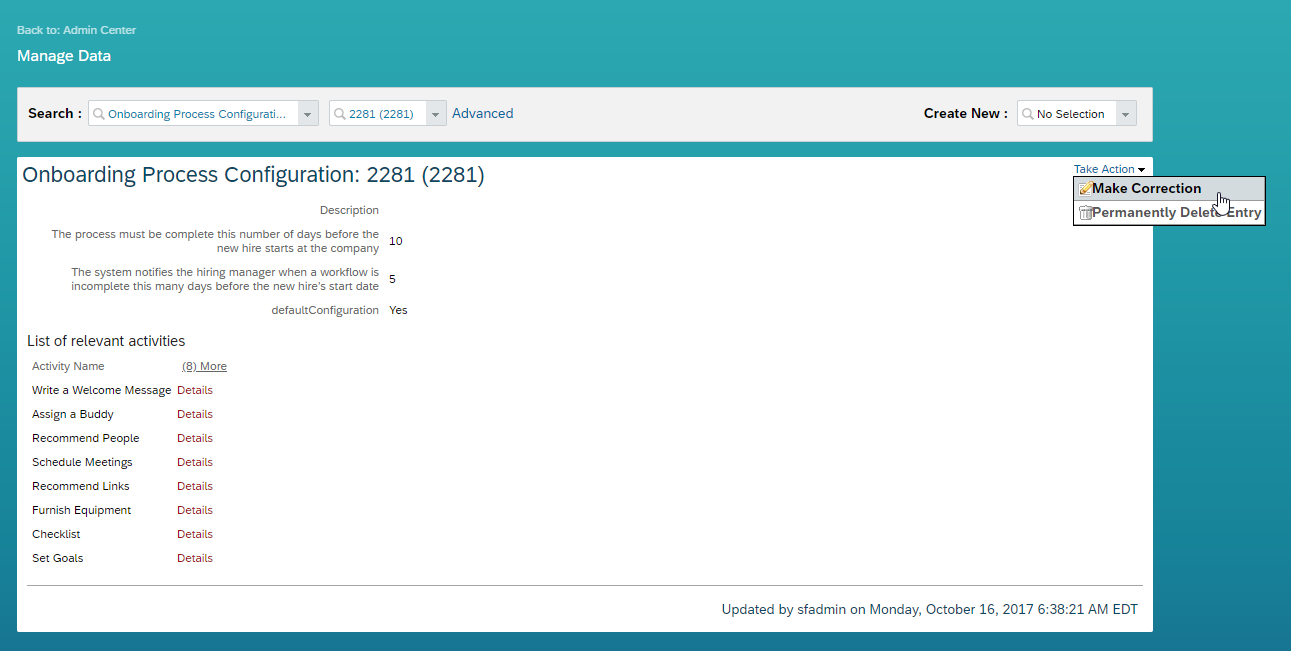Click the Assign a Buddy activity name

pos(73,414)
